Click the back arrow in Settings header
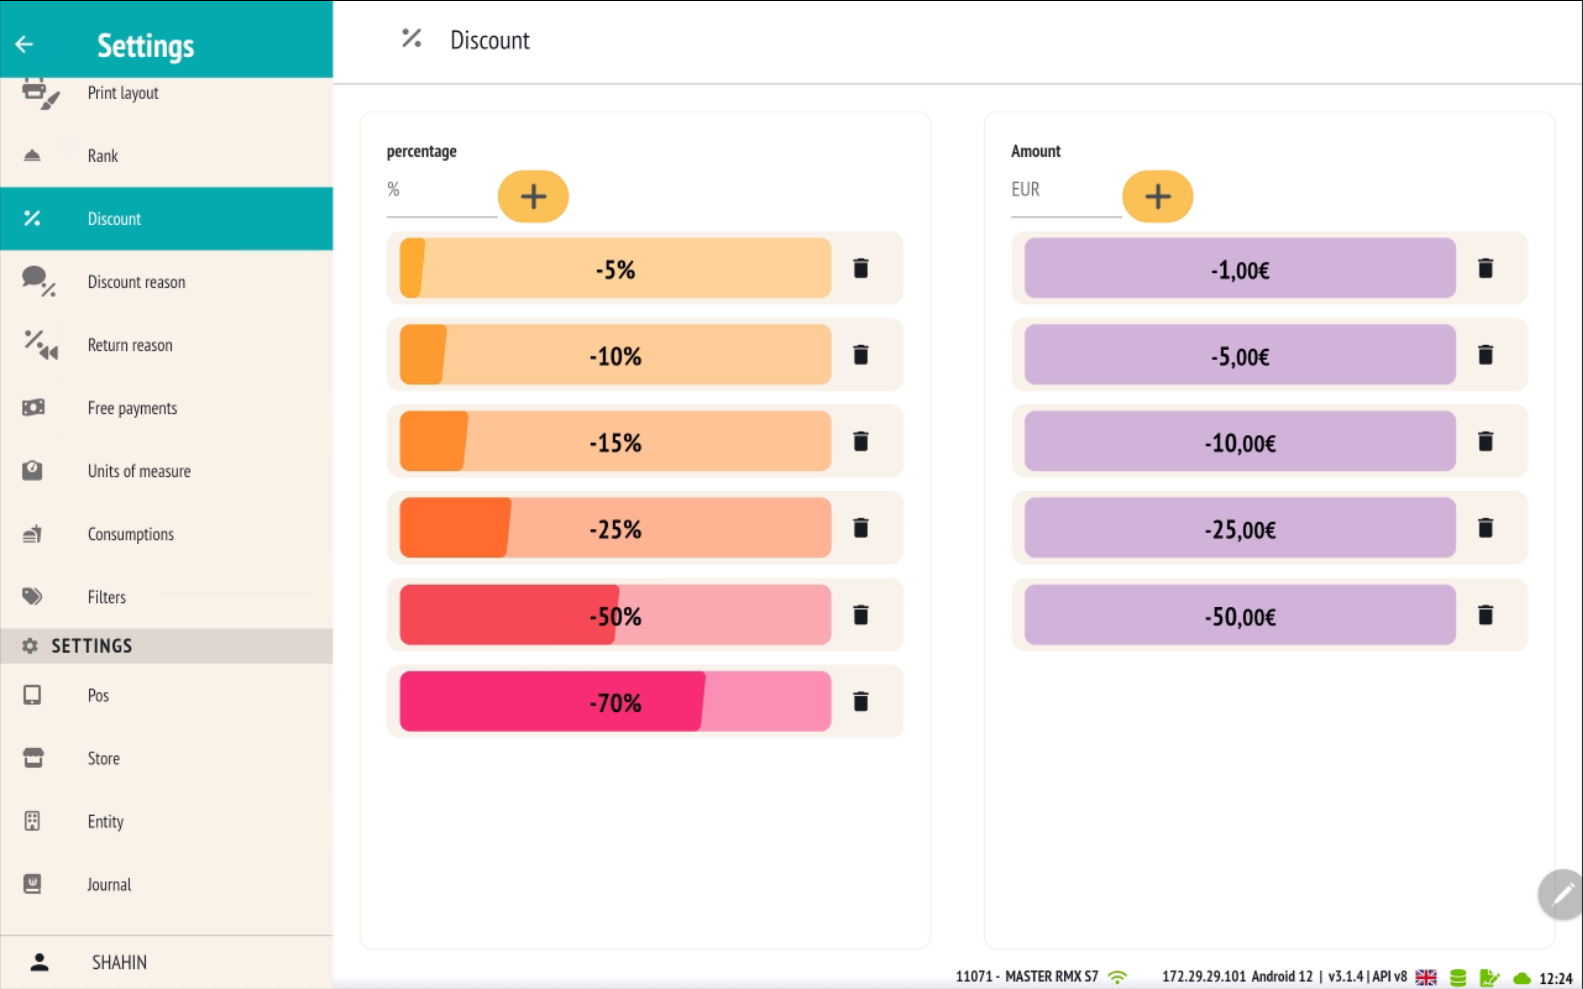This screenshot has height=989, width=1583. [25, 44]
